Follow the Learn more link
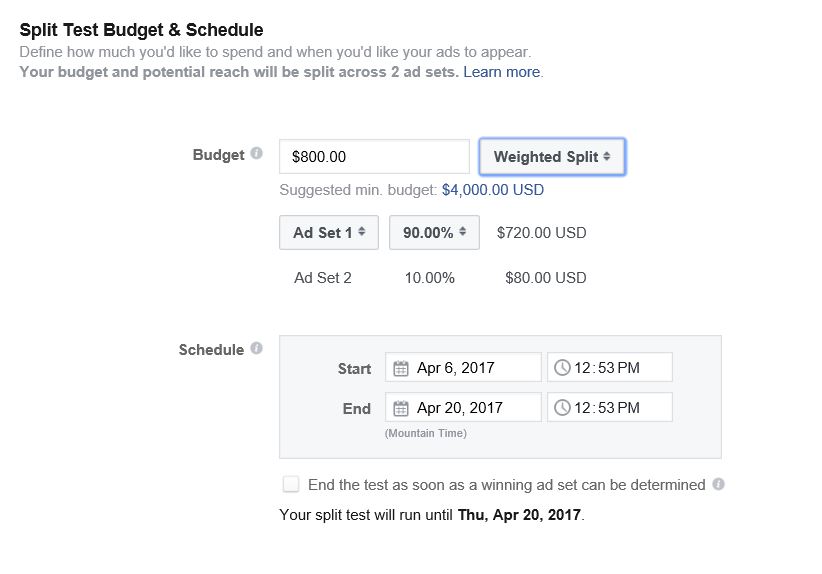 click(502, 72)
